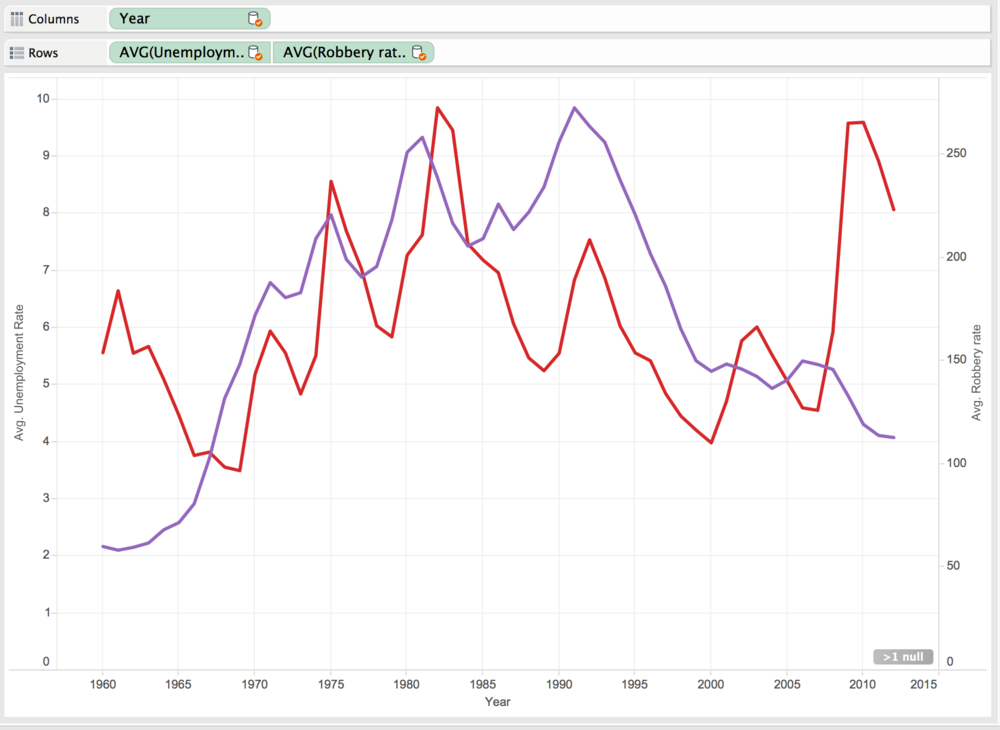
Task: Click the Columns shelf grid icon
Action: pos(17,19)
